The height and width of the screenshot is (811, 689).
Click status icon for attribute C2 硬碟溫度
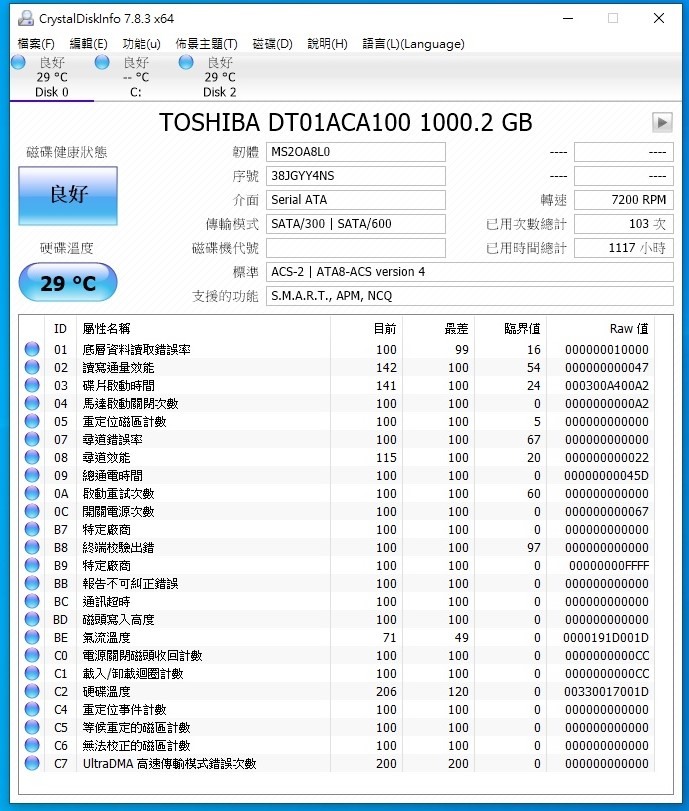click(32, 692)
